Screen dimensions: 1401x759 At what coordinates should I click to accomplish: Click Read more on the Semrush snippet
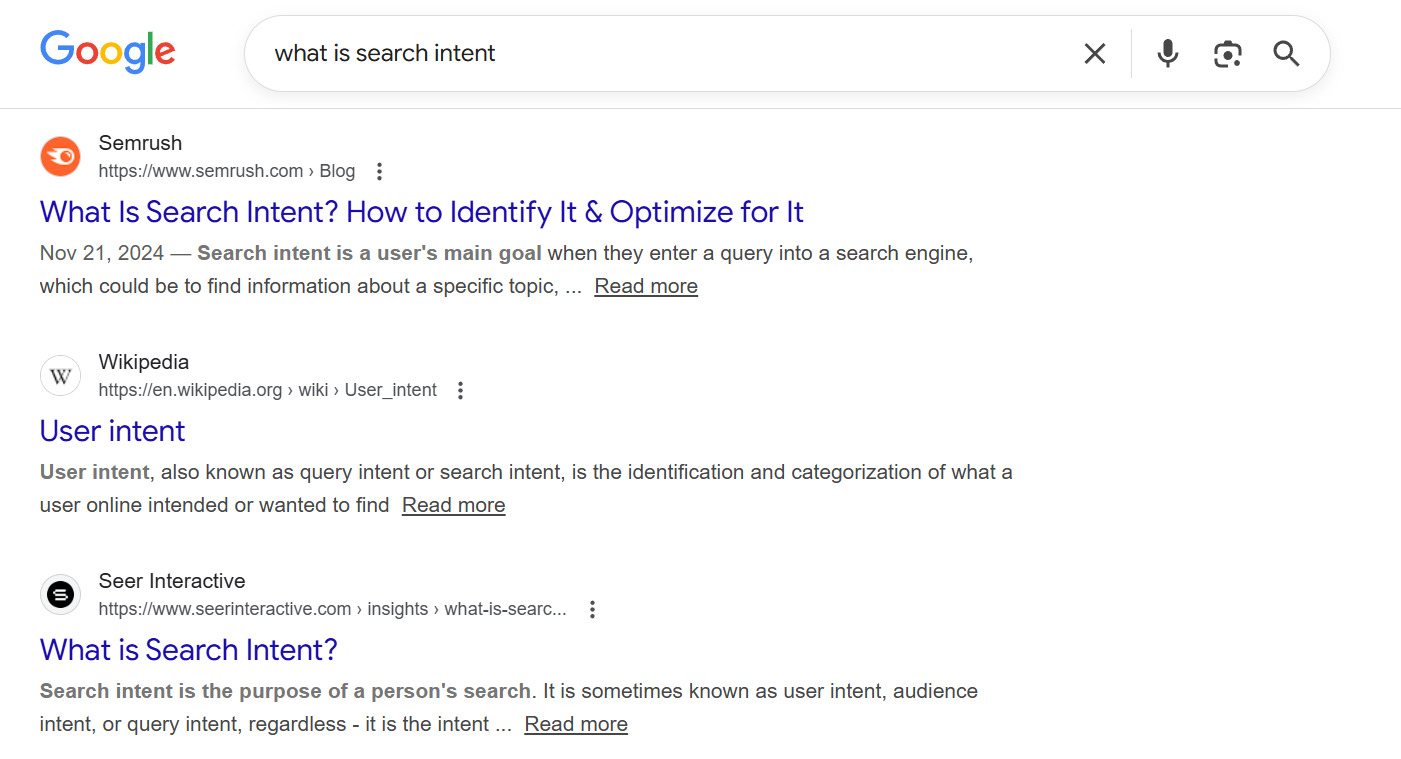coord(645,286)
